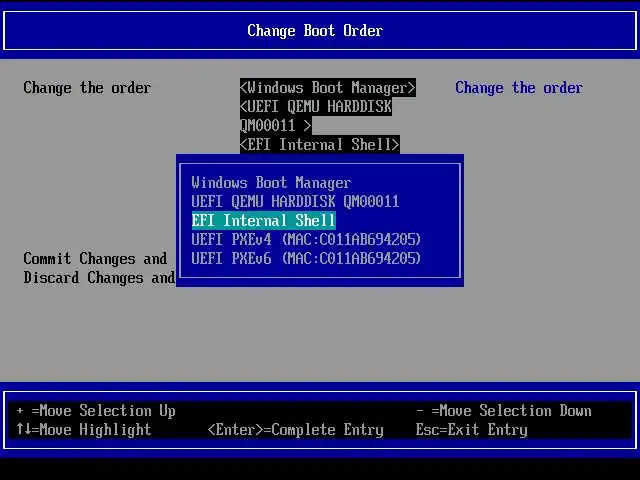The image size is (640, 480).
Task: Click the 'Change Boot Order' title
Action: click(315, 31)
